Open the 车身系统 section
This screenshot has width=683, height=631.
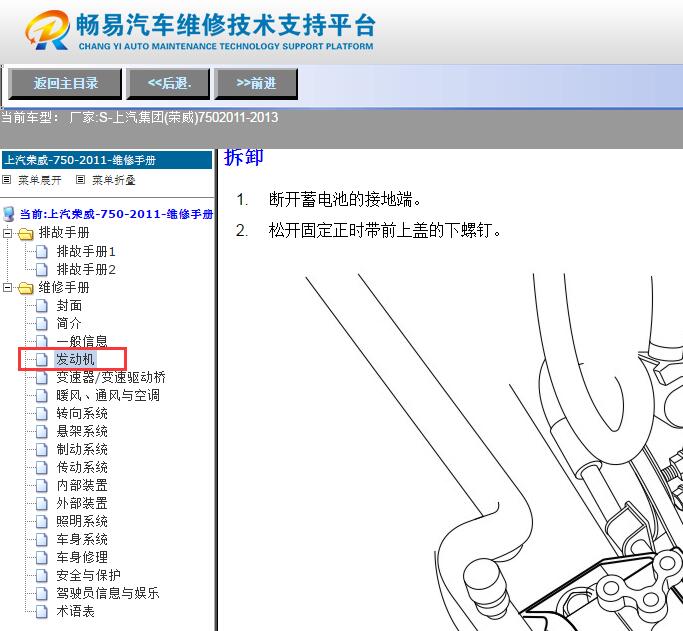point(81,539)
